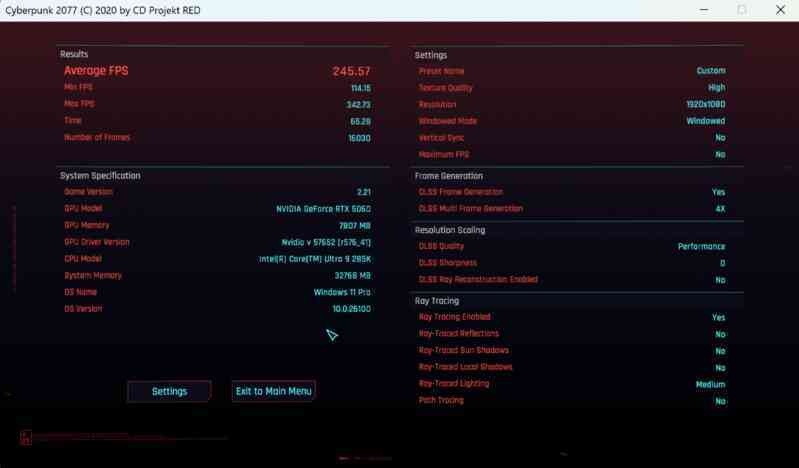The height and width of the screenshot is (468, 799).
Task: Click the 'Results' section heading
Action: (x=74, y=54)
